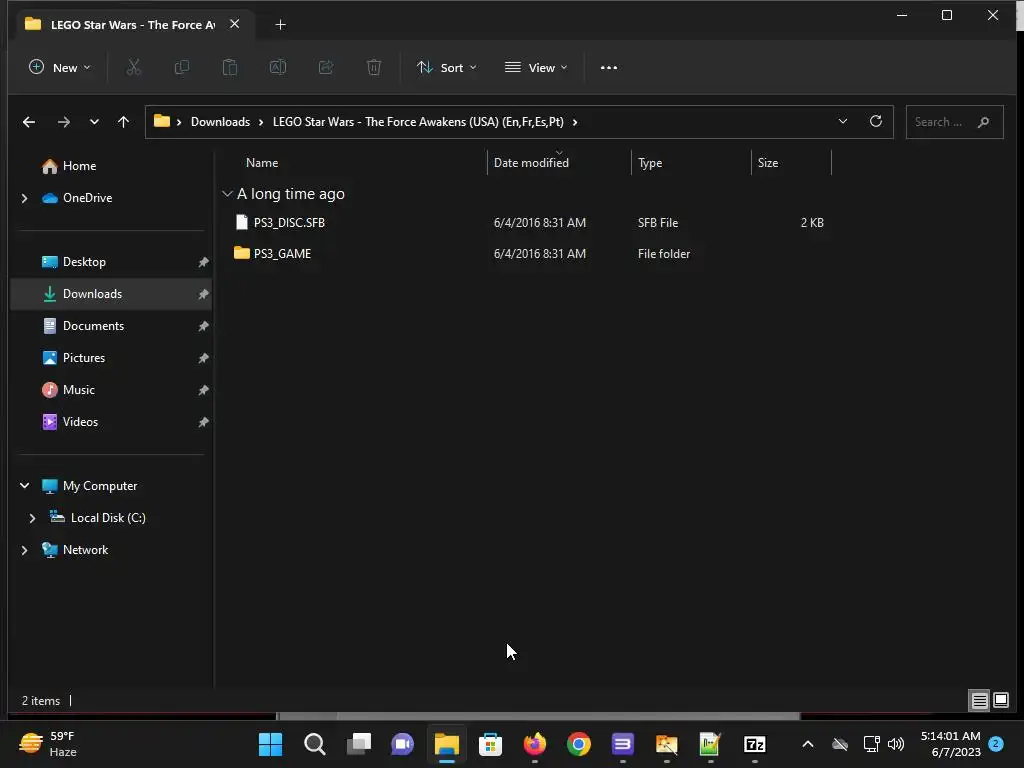Open 7-Zip from the taskbar
Viewport: 1024px width, 768px height.
[754, 744]
